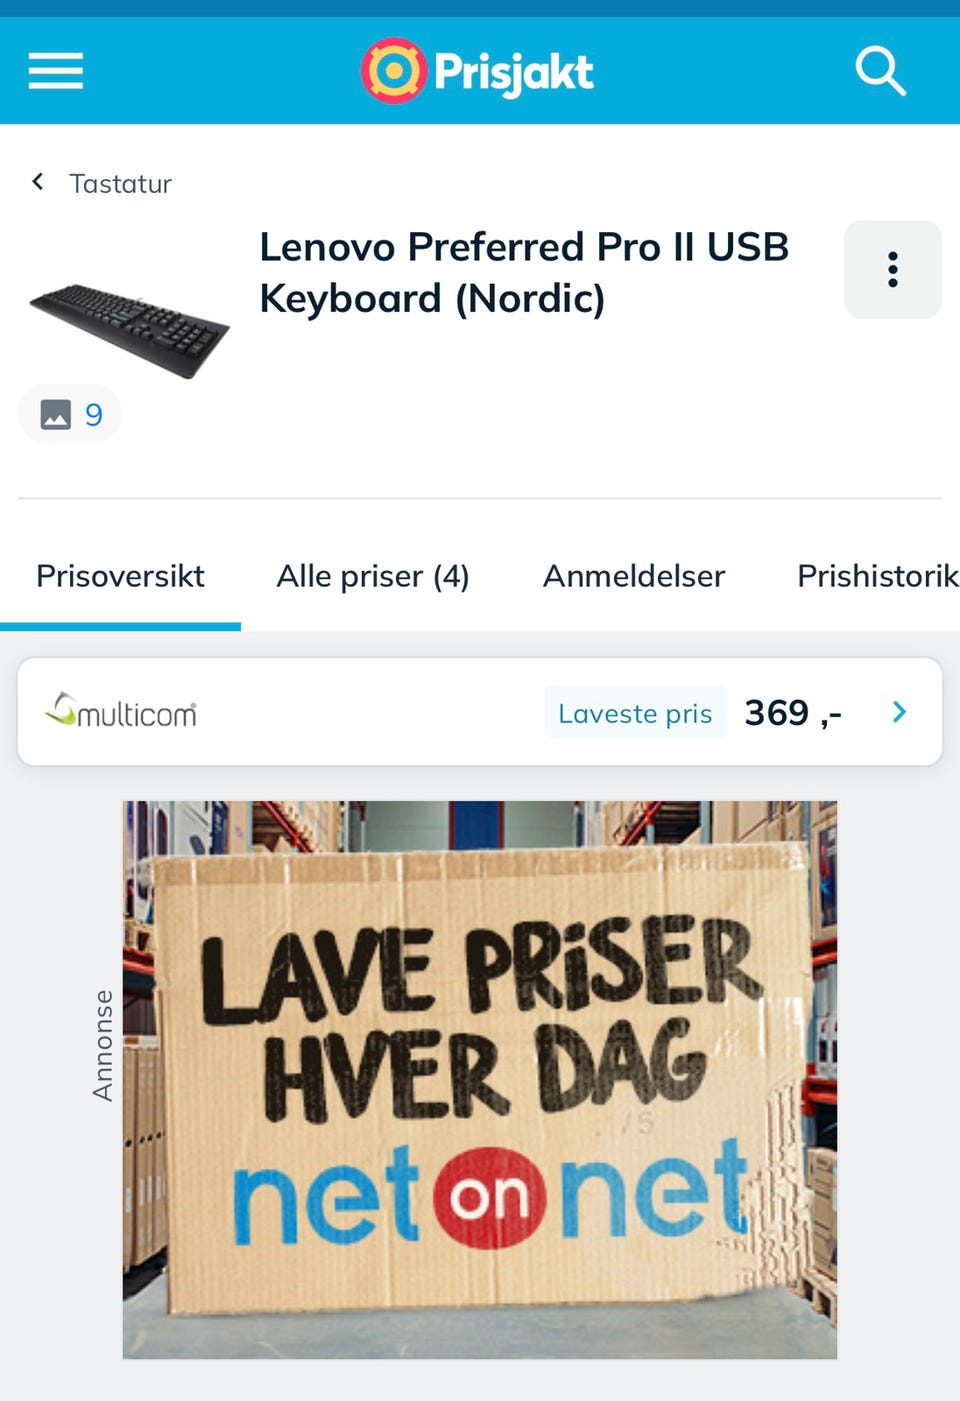Click the Prisjakt wordmark to go home
The width and height of the screenshot is (960, 1401).
(514, 72)
